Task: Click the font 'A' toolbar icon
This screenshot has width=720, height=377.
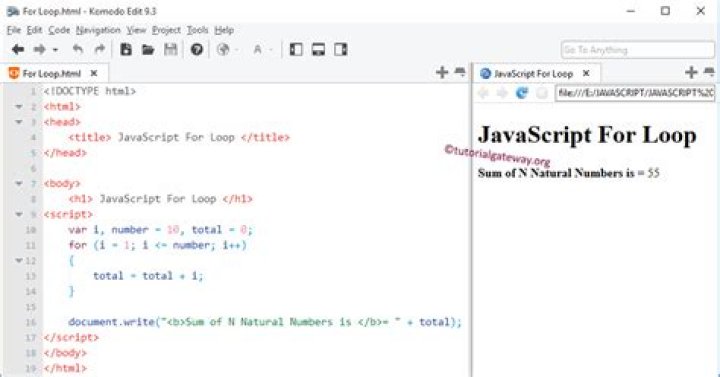Action: point(258,49)
